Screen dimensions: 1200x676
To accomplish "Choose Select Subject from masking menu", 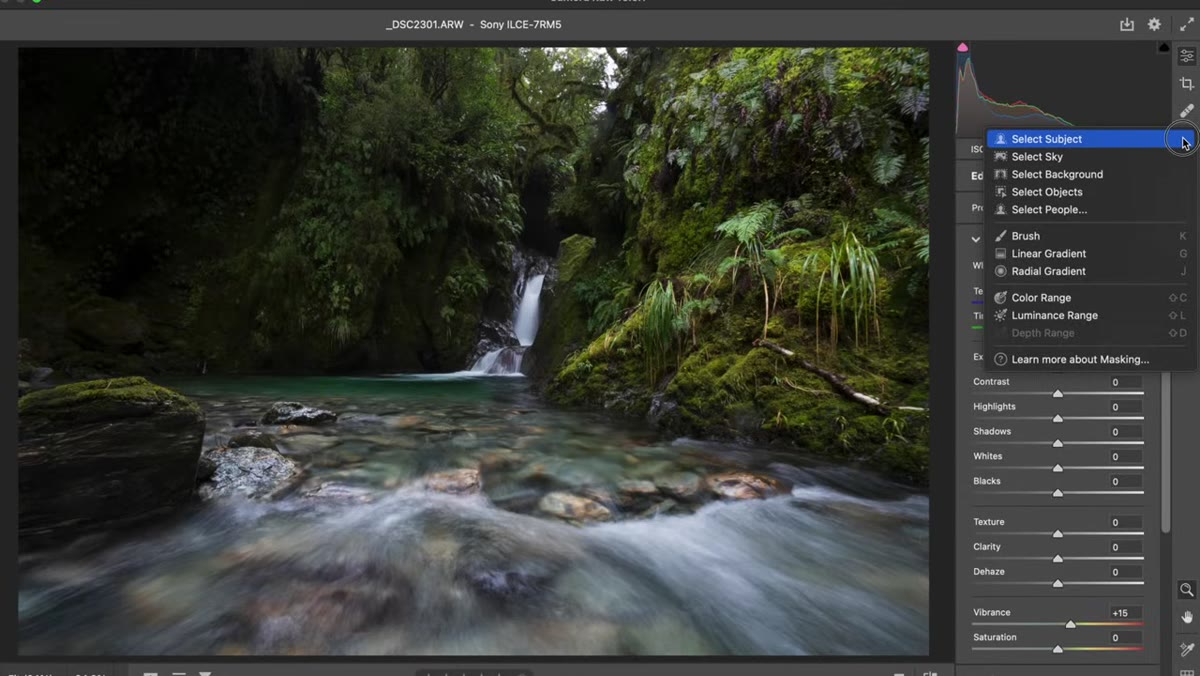I will 1090,139.
